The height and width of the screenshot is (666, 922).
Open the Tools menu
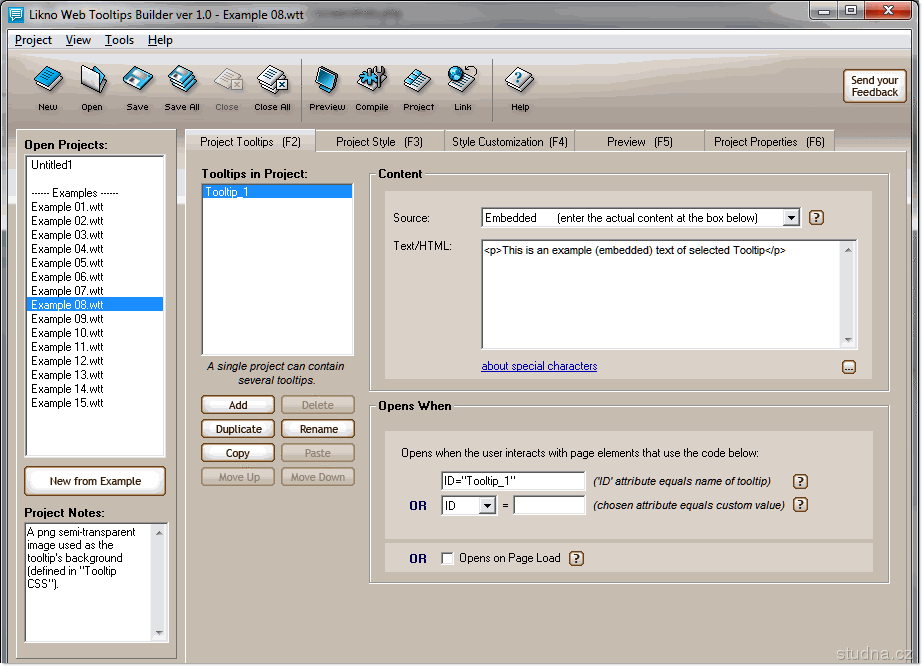119,40
